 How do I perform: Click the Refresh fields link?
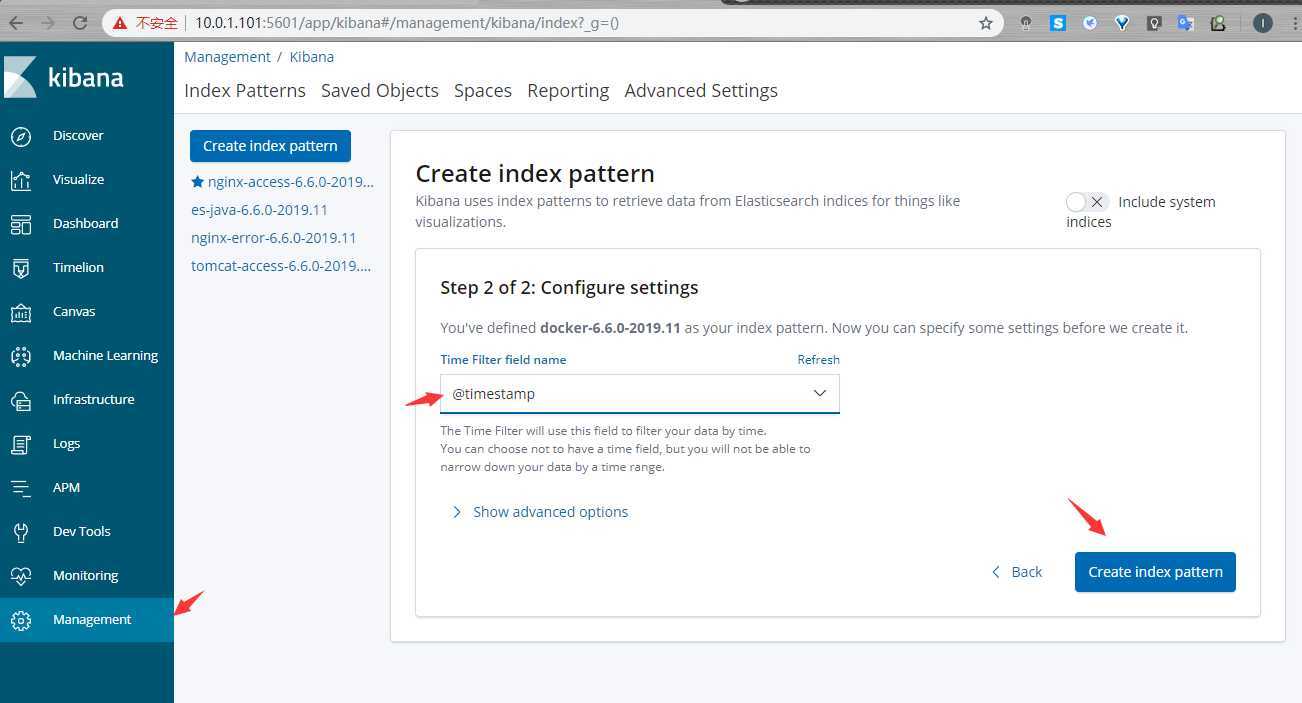click(x=818, y=360)
